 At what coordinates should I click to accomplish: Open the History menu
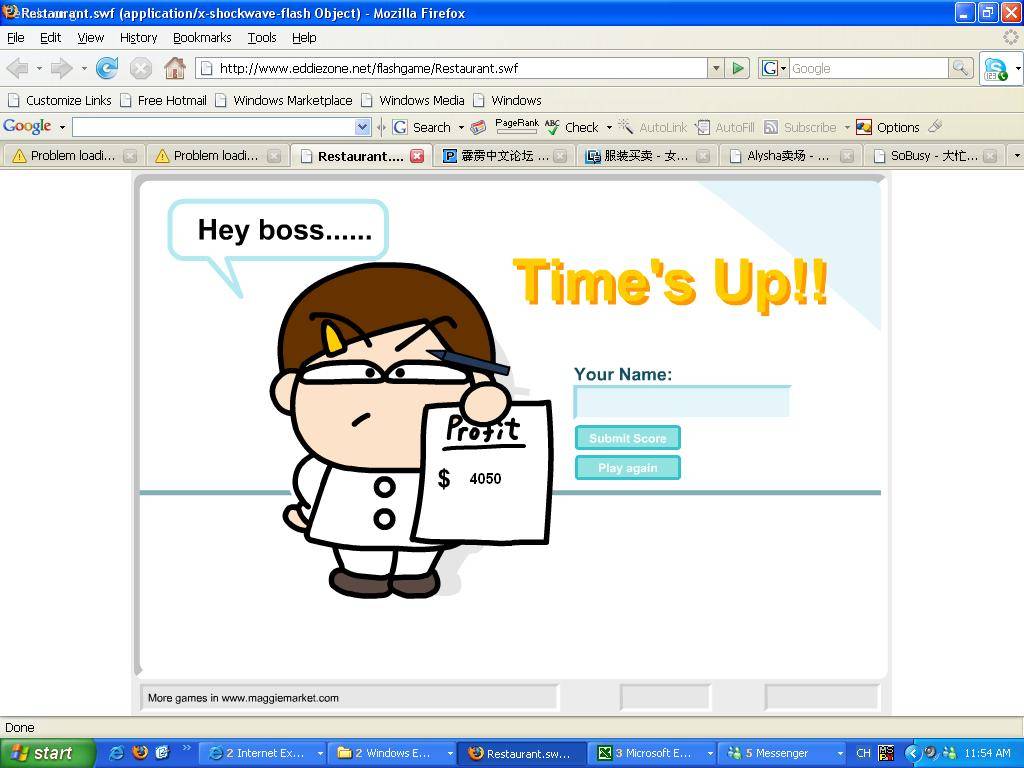pyautogui.click(x=138, y=38)
